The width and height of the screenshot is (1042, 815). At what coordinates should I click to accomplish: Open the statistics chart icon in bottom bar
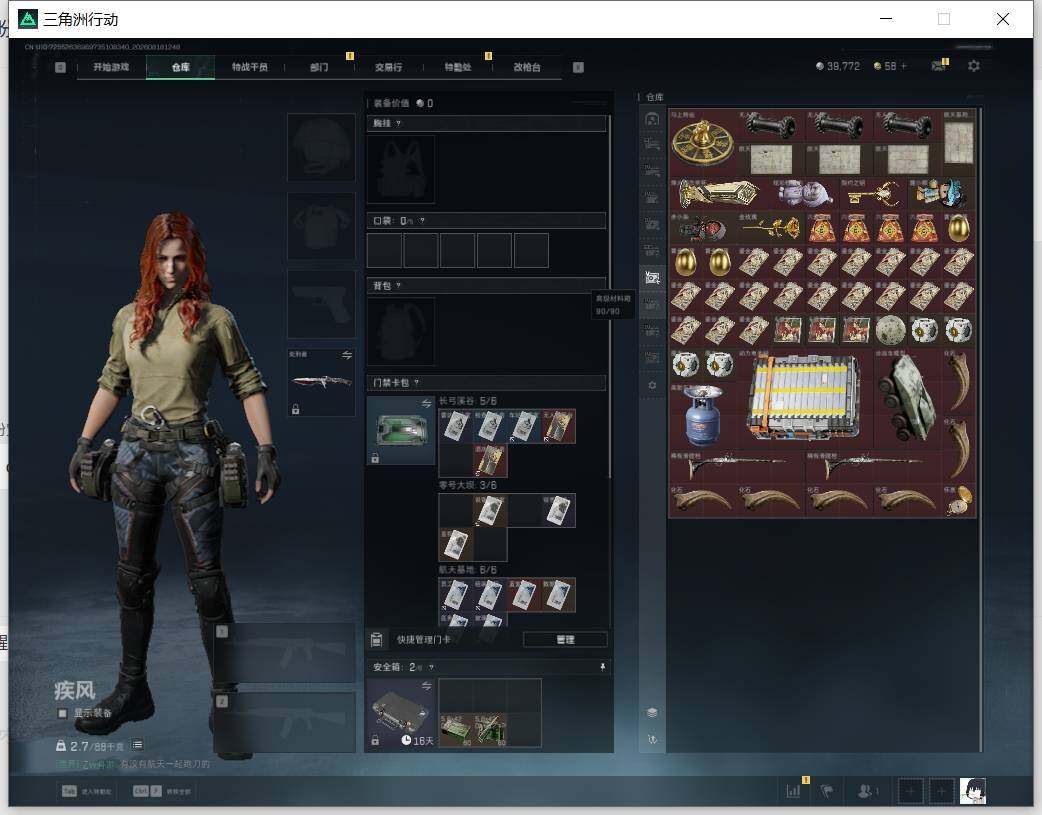(x=793, y=791)
